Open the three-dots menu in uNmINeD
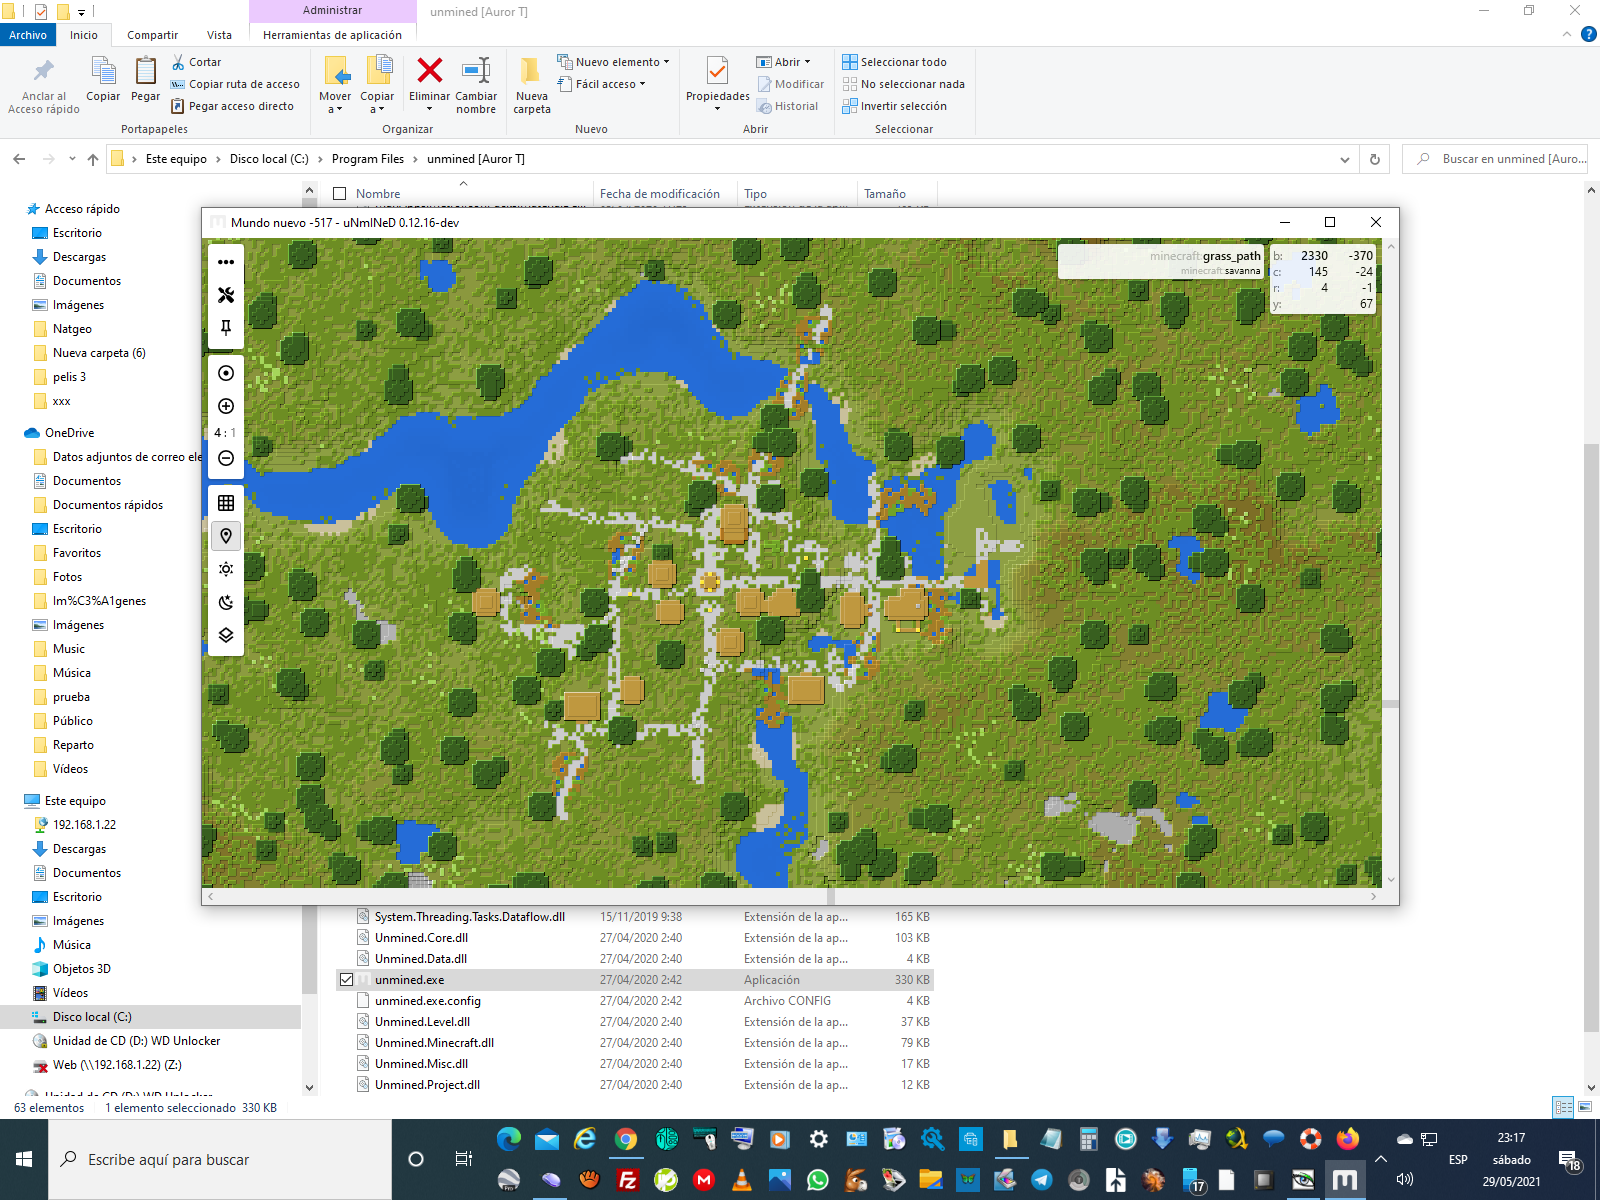The width and height of the screenshot is (1600, 1200). click(226, 262)
